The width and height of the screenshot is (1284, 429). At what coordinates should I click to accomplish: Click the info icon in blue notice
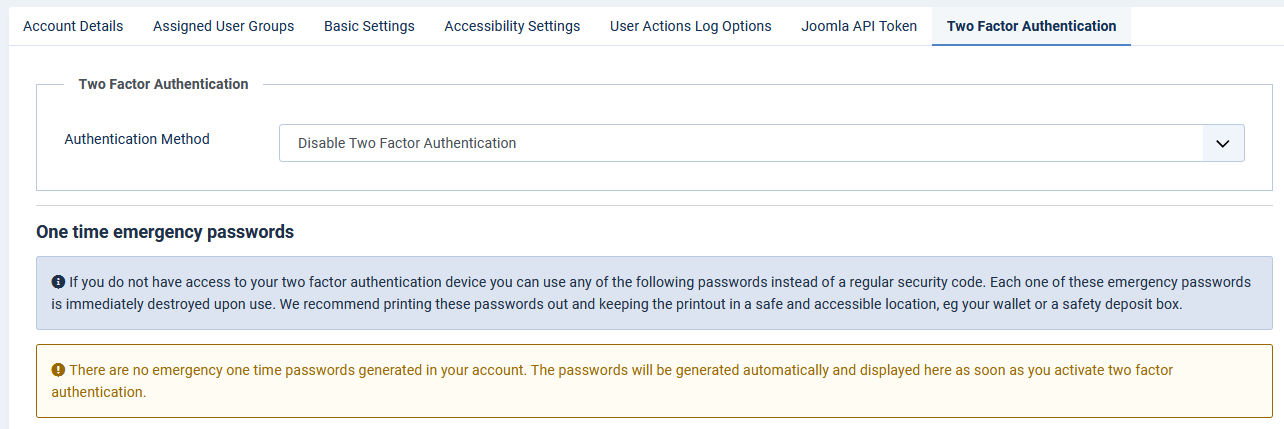58,282
